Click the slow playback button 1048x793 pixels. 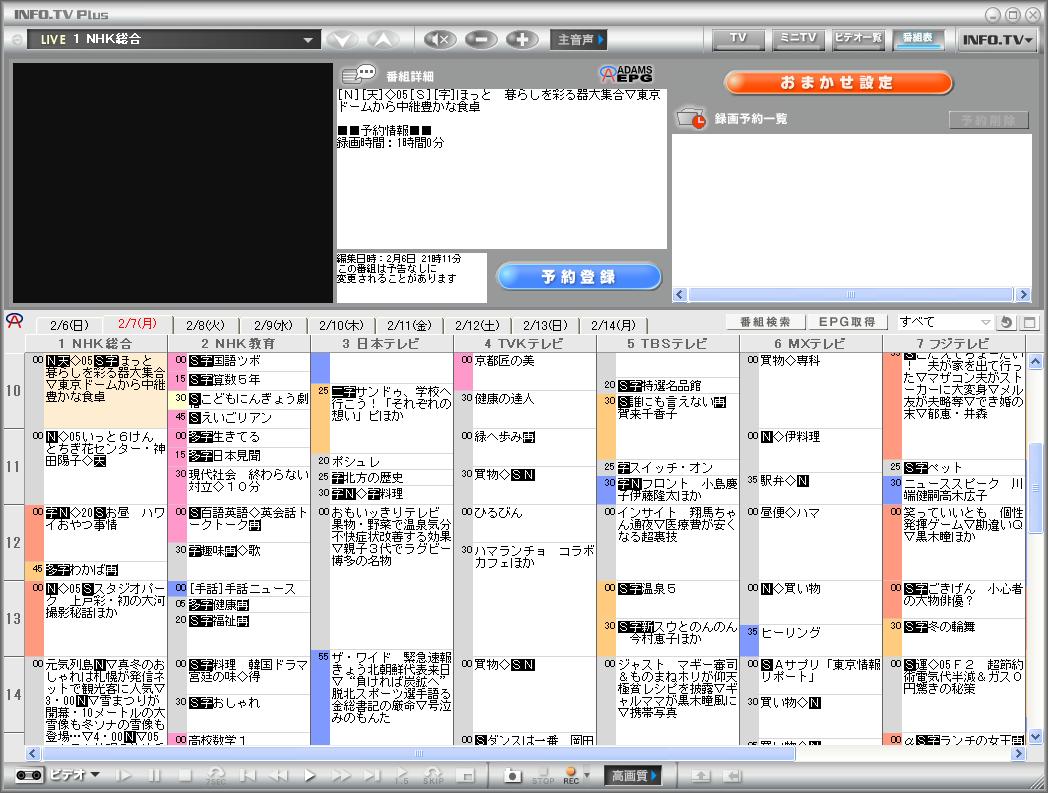coord(123,776)
